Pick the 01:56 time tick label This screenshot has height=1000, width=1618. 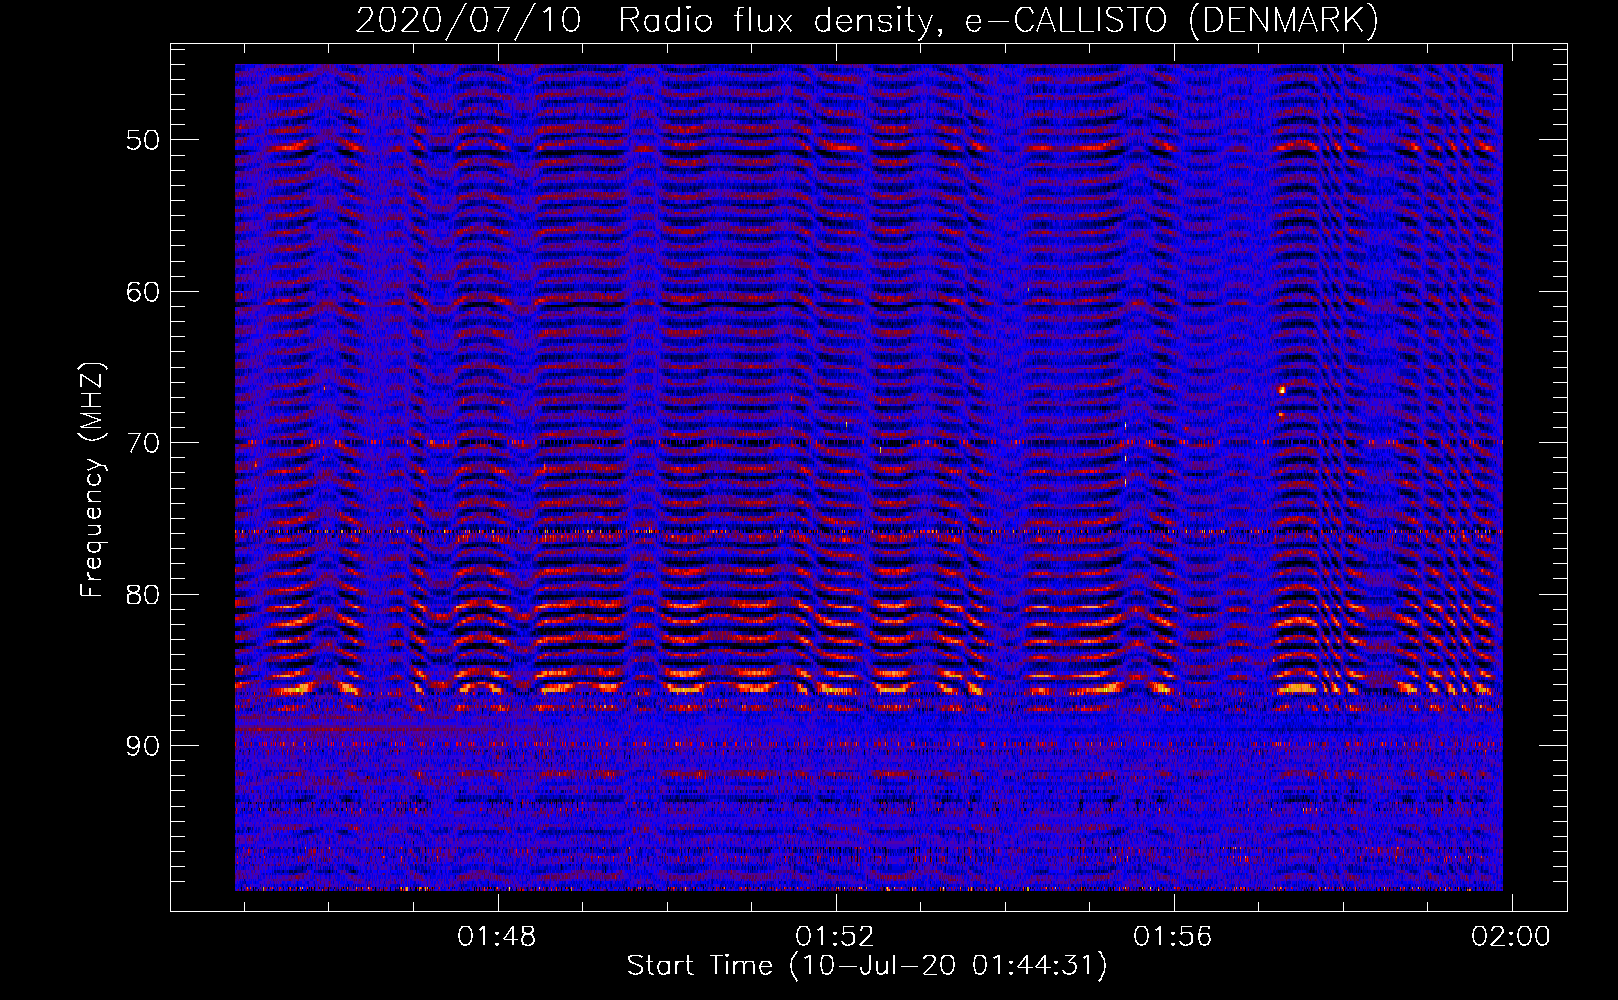(1173, 937)
